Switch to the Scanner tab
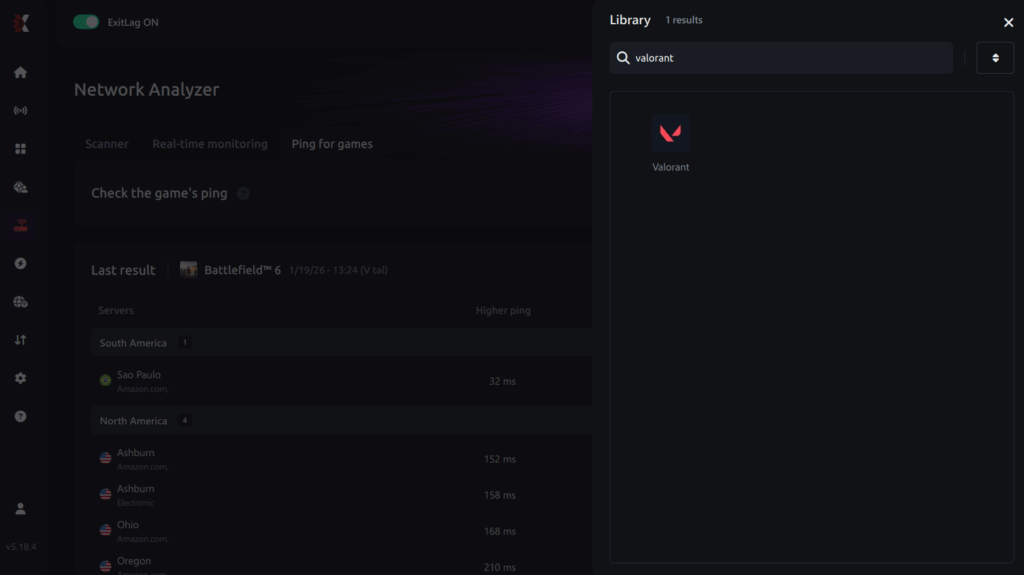Screen dimensions: 1024x575 click(x=106, y=144)
